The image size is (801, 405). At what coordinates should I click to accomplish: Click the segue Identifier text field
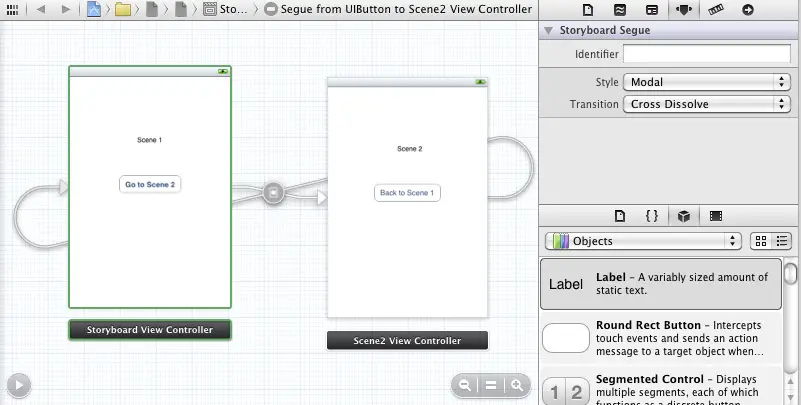(x=707, y=54)
